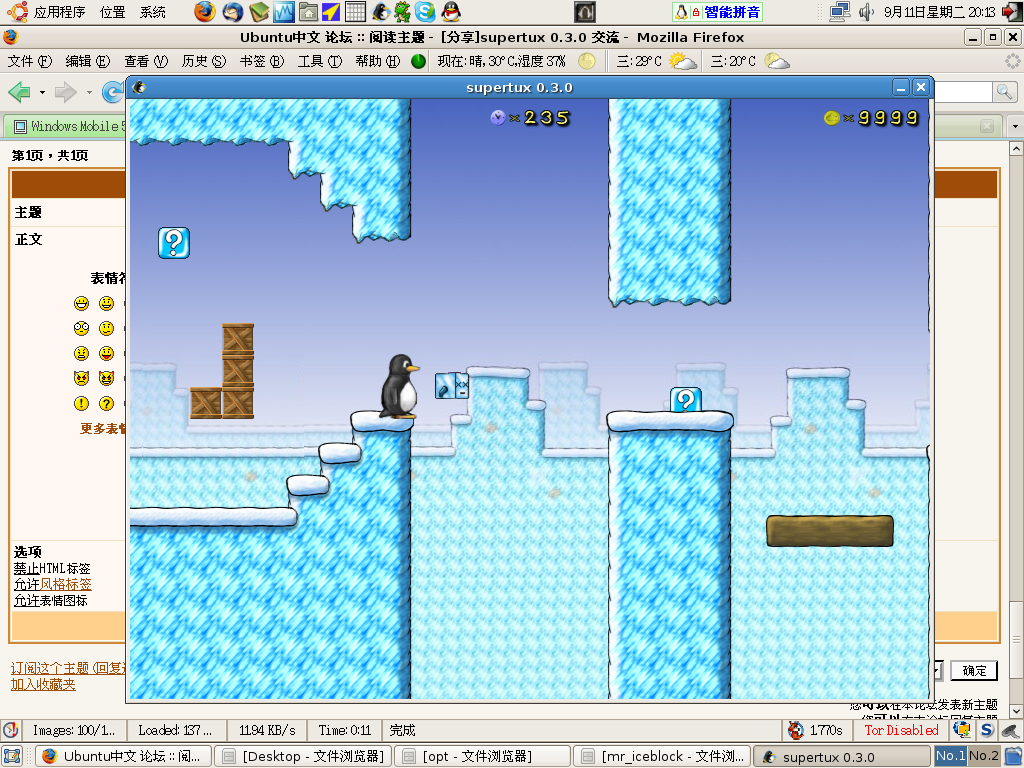
Task: Click the first smiley emoticon in forum list
Action: click(81, 303)
